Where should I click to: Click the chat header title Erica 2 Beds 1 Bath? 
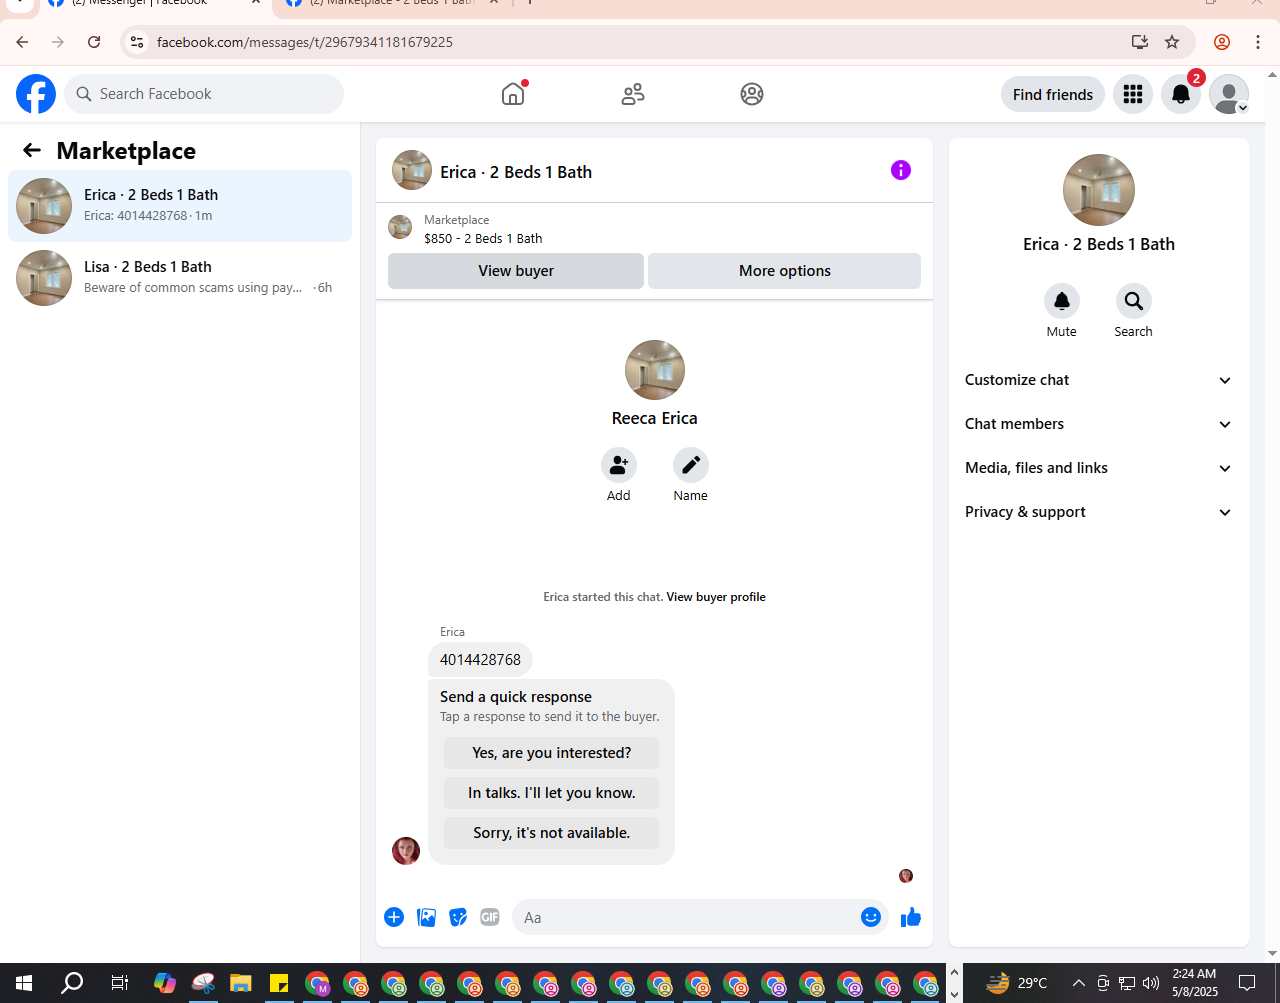(x=516, y=172)
